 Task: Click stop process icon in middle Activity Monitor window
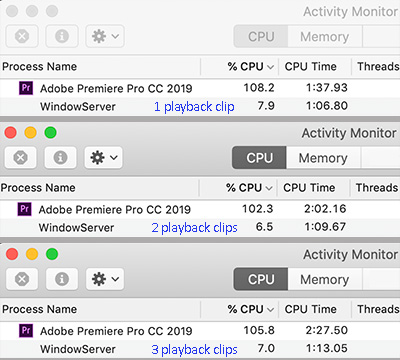(x=20, y=157)
